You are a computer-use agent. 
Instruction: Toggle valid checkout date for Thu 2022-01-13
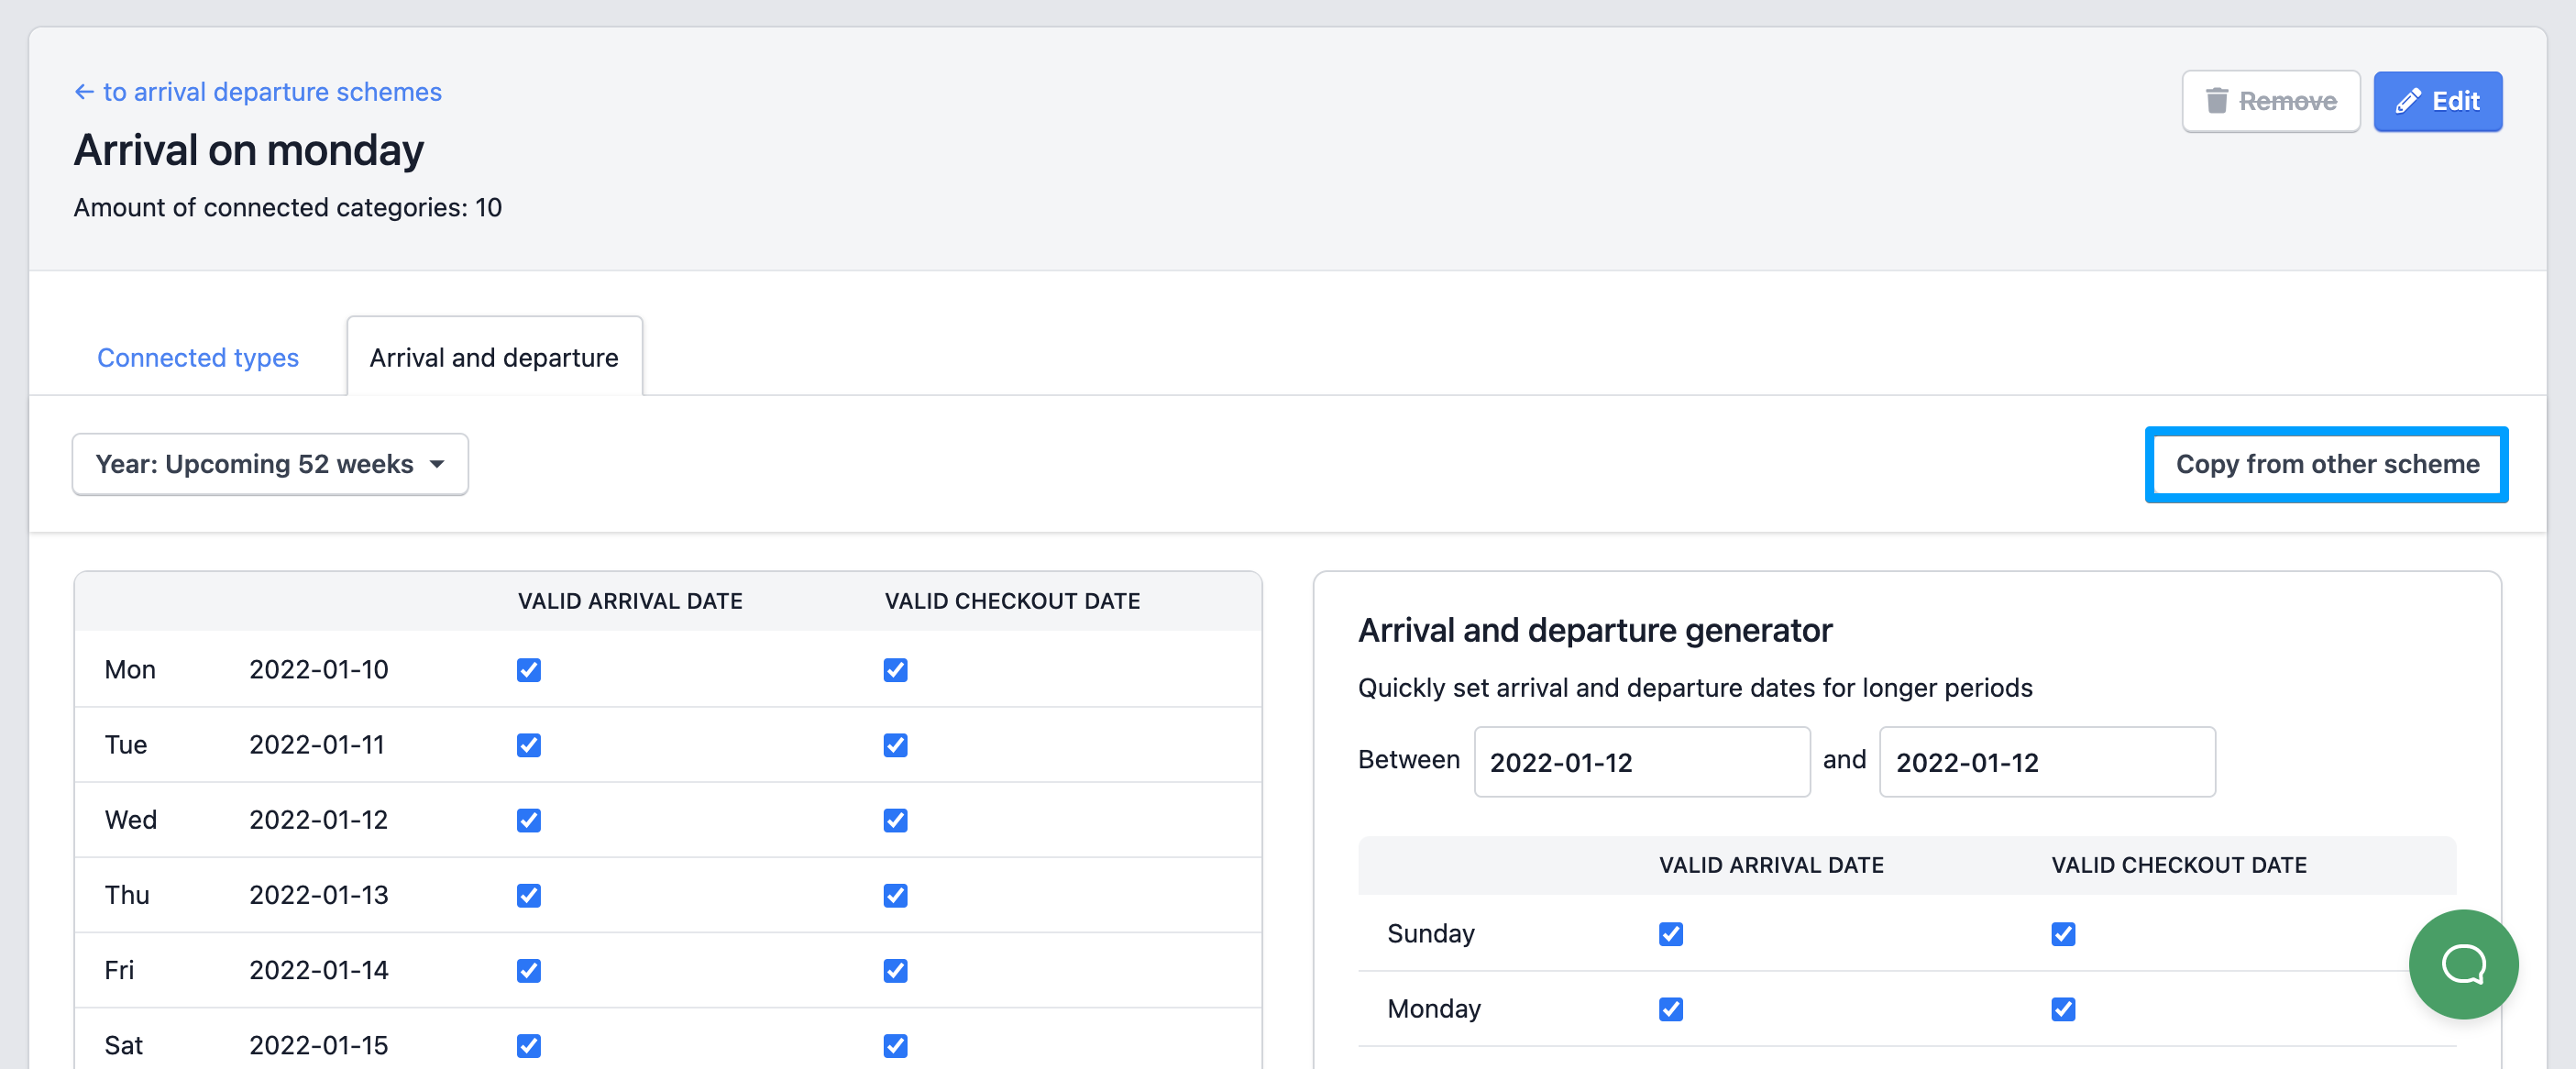pyautogui.click(x=895, y=895)
